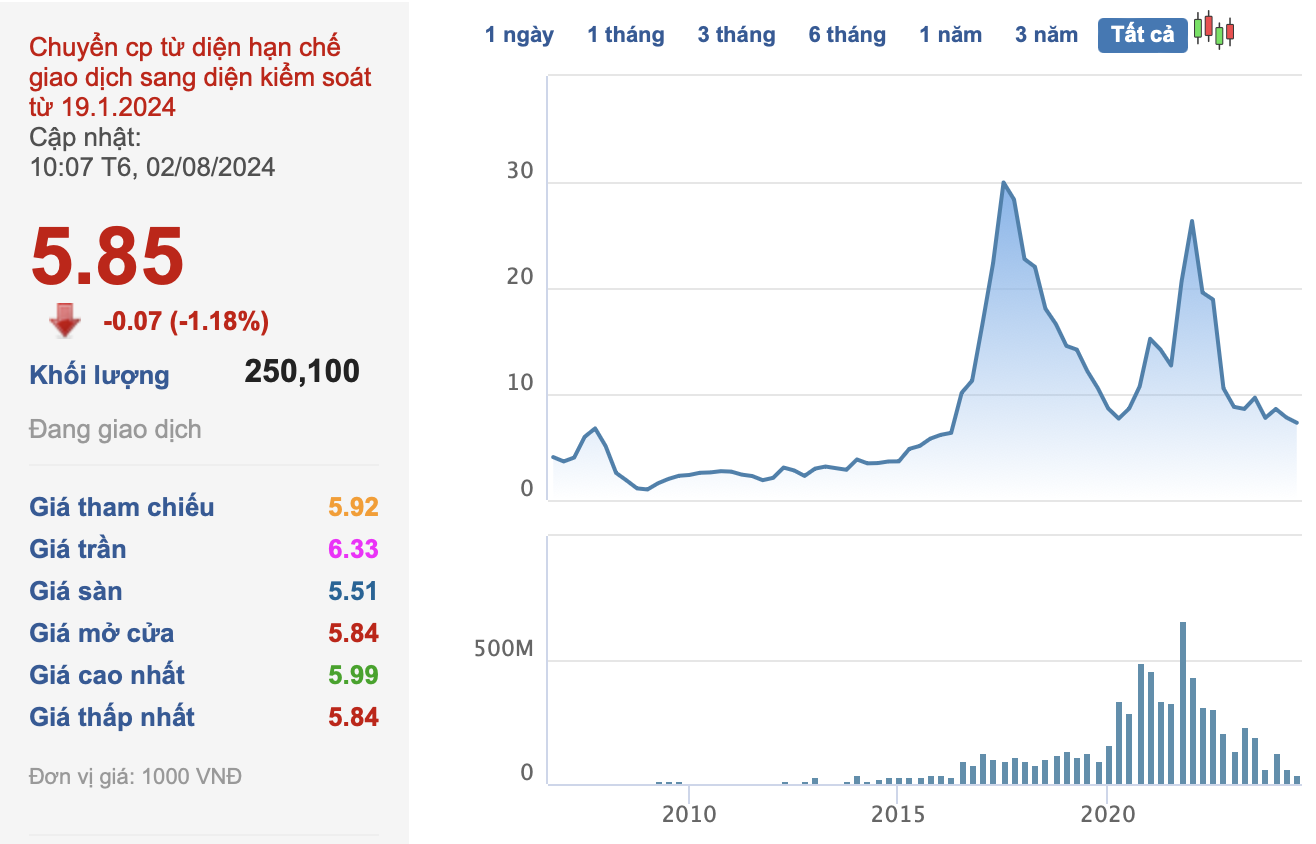
Task: Click the "Khối lượng" volume label
Action: pos(96,375)
